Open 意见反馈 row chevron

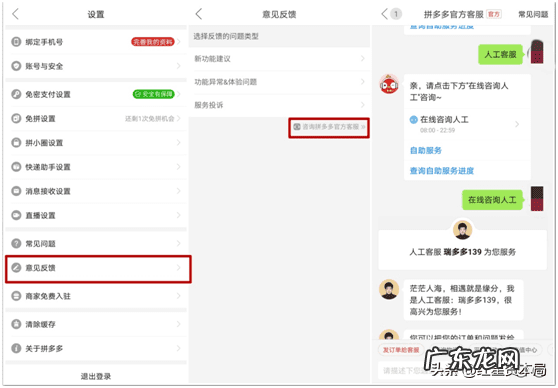click(x=179, y=268)
